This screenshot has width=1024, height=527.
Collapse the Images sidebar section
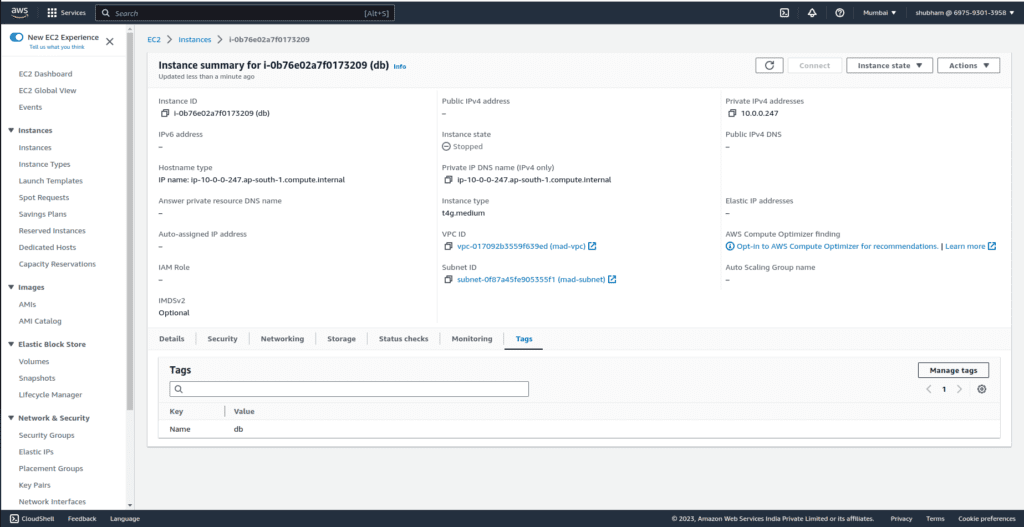point(11,287)
